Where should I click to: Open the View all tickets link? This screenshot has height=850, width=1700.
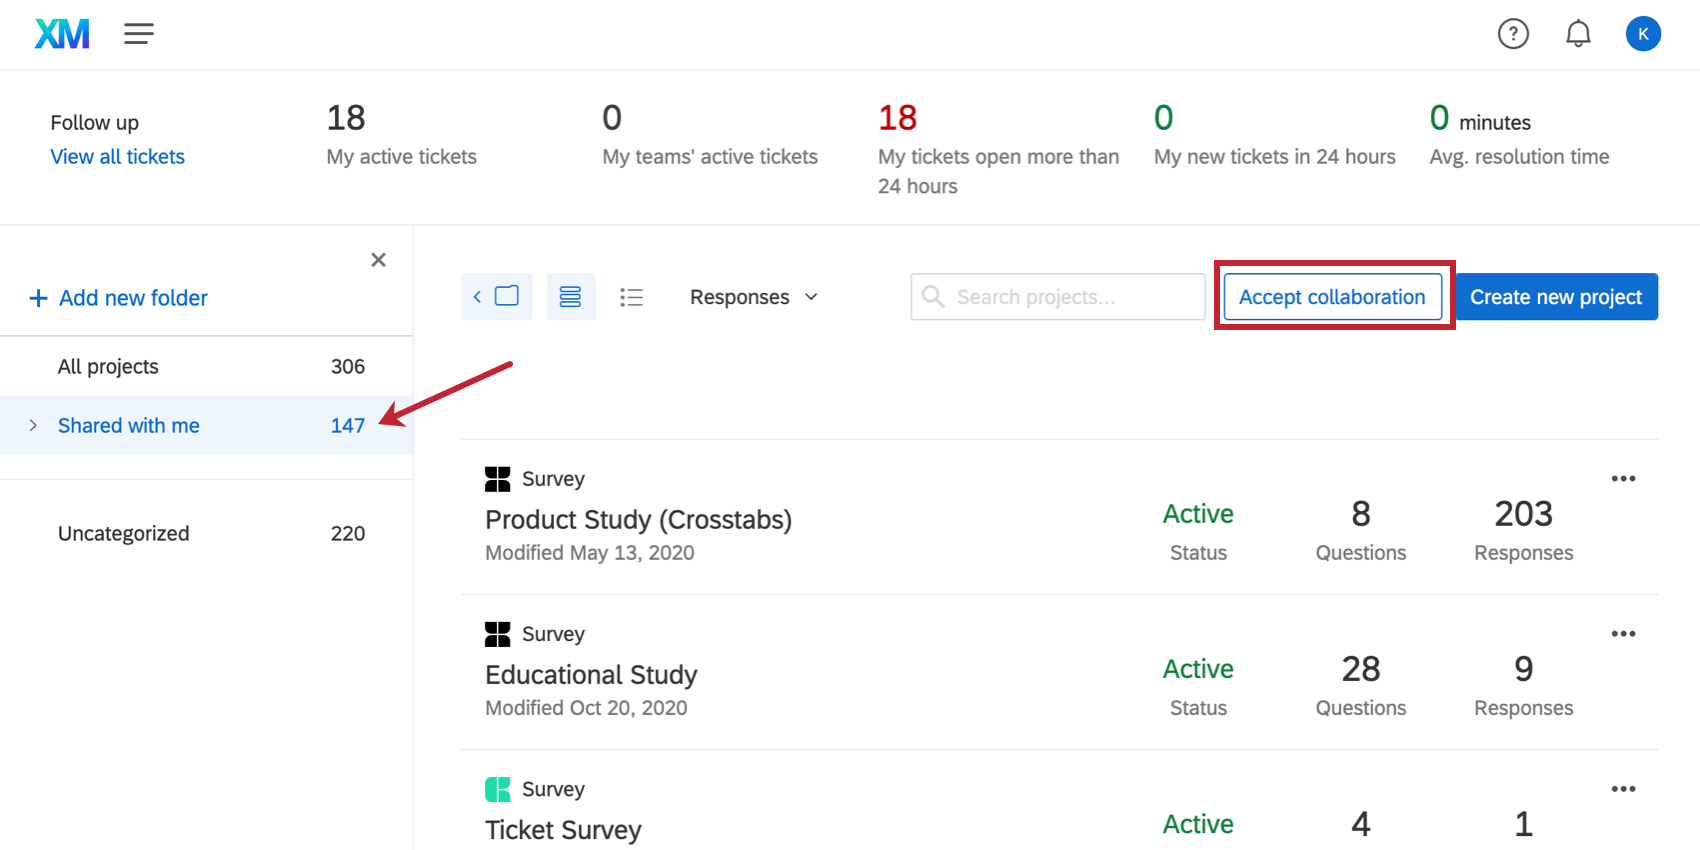point(118,157)
